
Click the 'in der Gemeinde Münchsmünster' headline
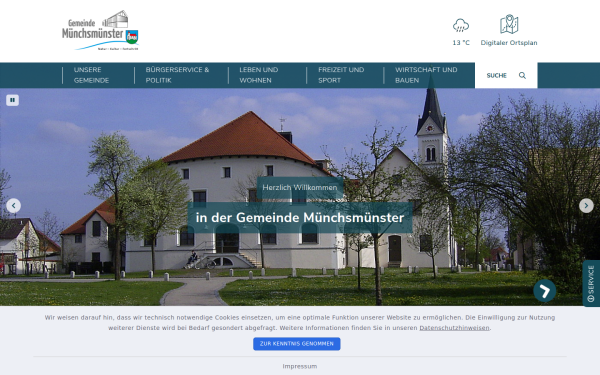pyautogui.click(x=300, y=218)
